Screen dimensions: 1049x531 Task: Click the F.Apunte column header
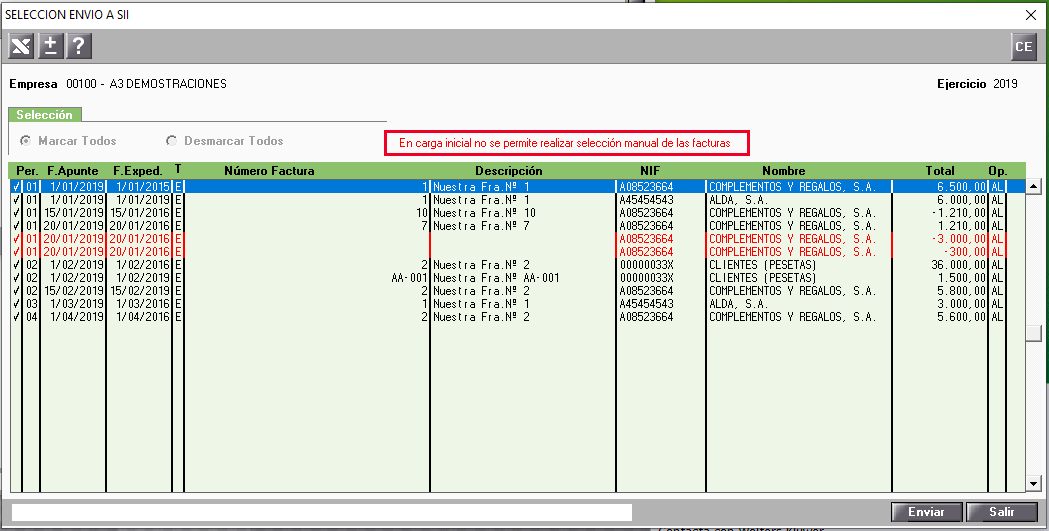(73, 171)
